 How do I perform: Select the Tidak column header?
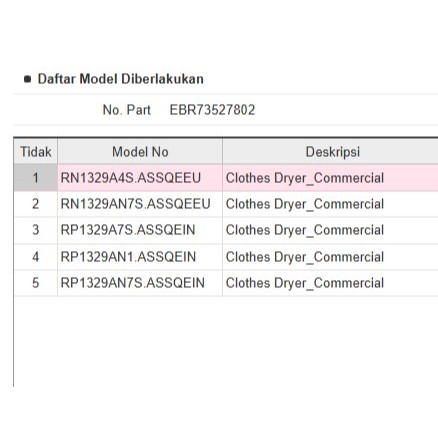coord(35,152)
